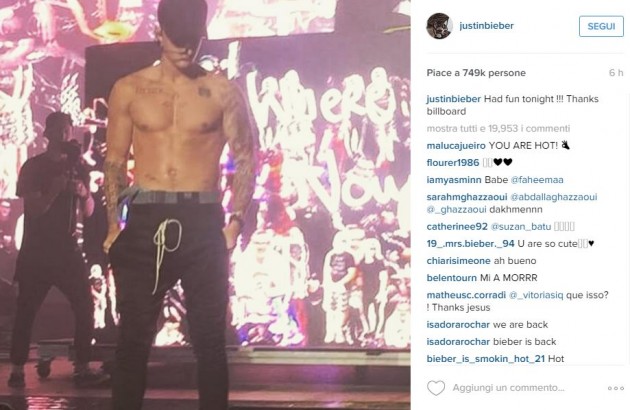
Task: Click justinbieber profile avatar picture
Action: 440,26
